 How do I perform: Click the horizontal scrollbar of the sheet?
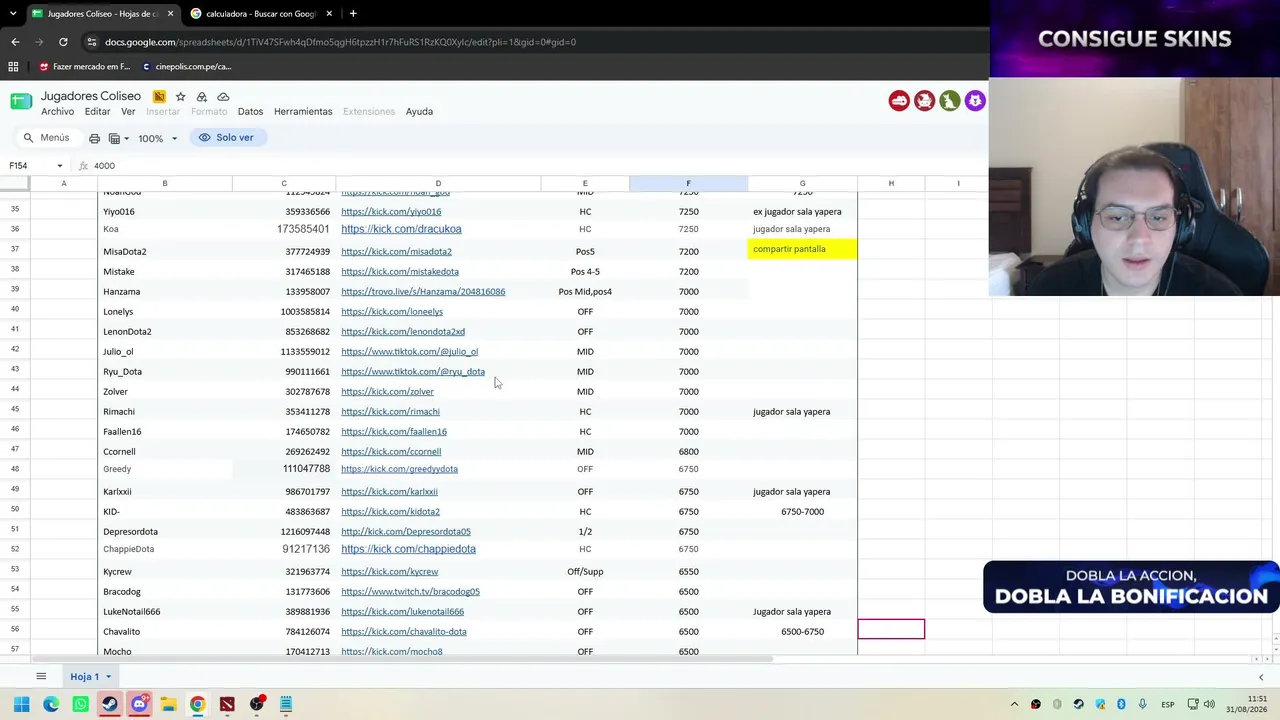click(402, 659)
